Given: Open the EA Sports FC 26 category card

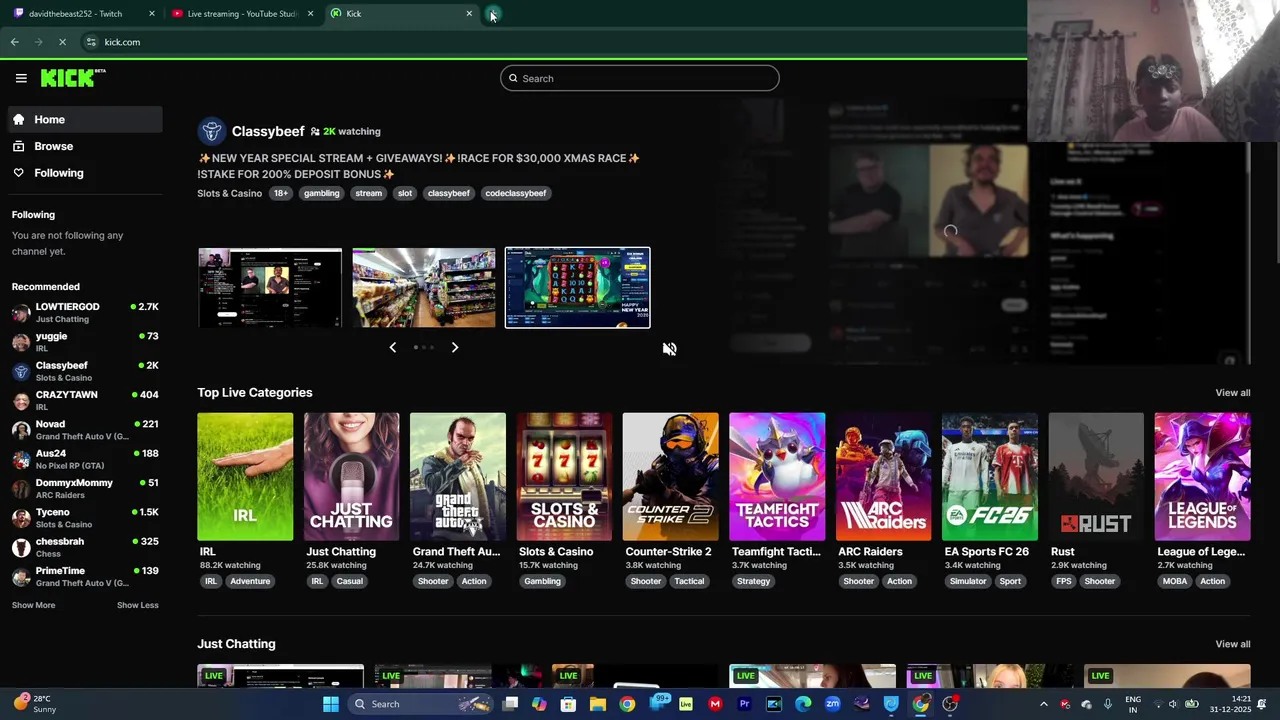Looking at the screenshot, I should coord(989,477).
